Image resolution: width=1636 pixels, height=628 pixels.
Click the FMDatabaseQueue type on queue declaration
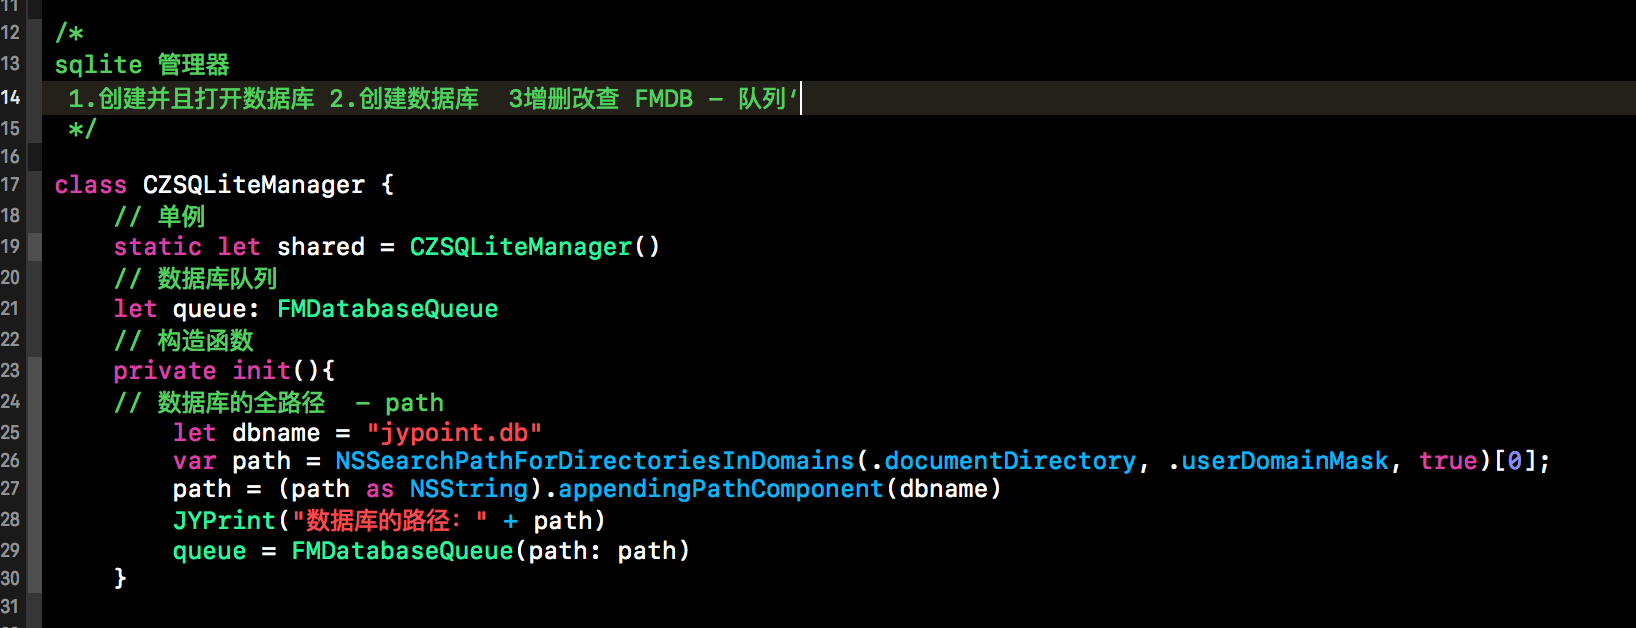(x=387, y=309)
